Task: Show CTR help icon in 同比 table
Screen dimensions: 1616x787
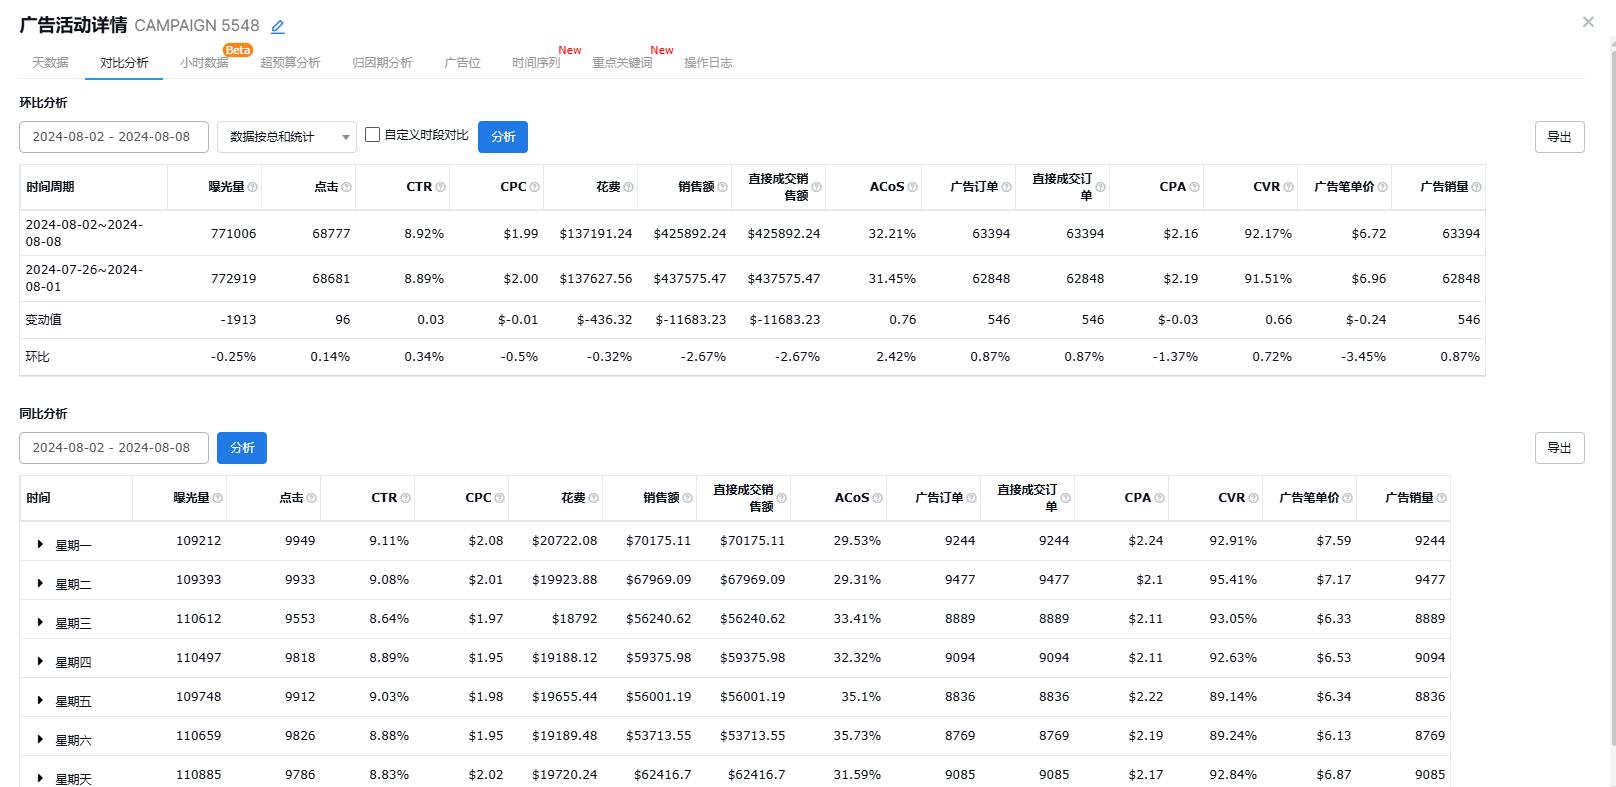Action: (x=405, y=498)
